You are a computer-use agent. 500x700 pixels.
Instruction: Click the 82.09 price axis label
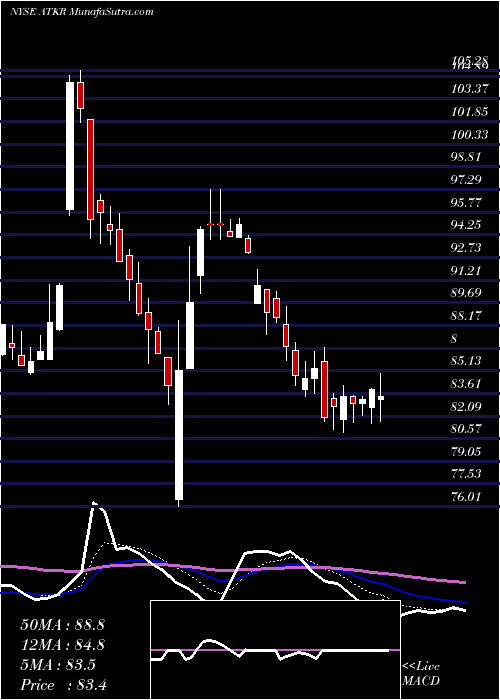tap(467, 406)
